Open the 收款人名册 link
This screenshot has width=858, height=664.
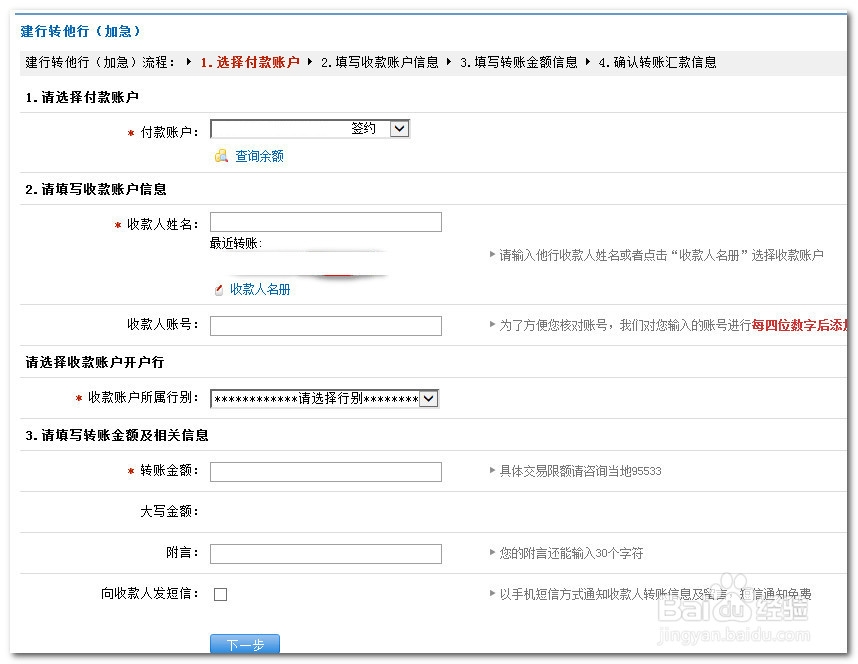pyautogui.click(x=260, y=289)
